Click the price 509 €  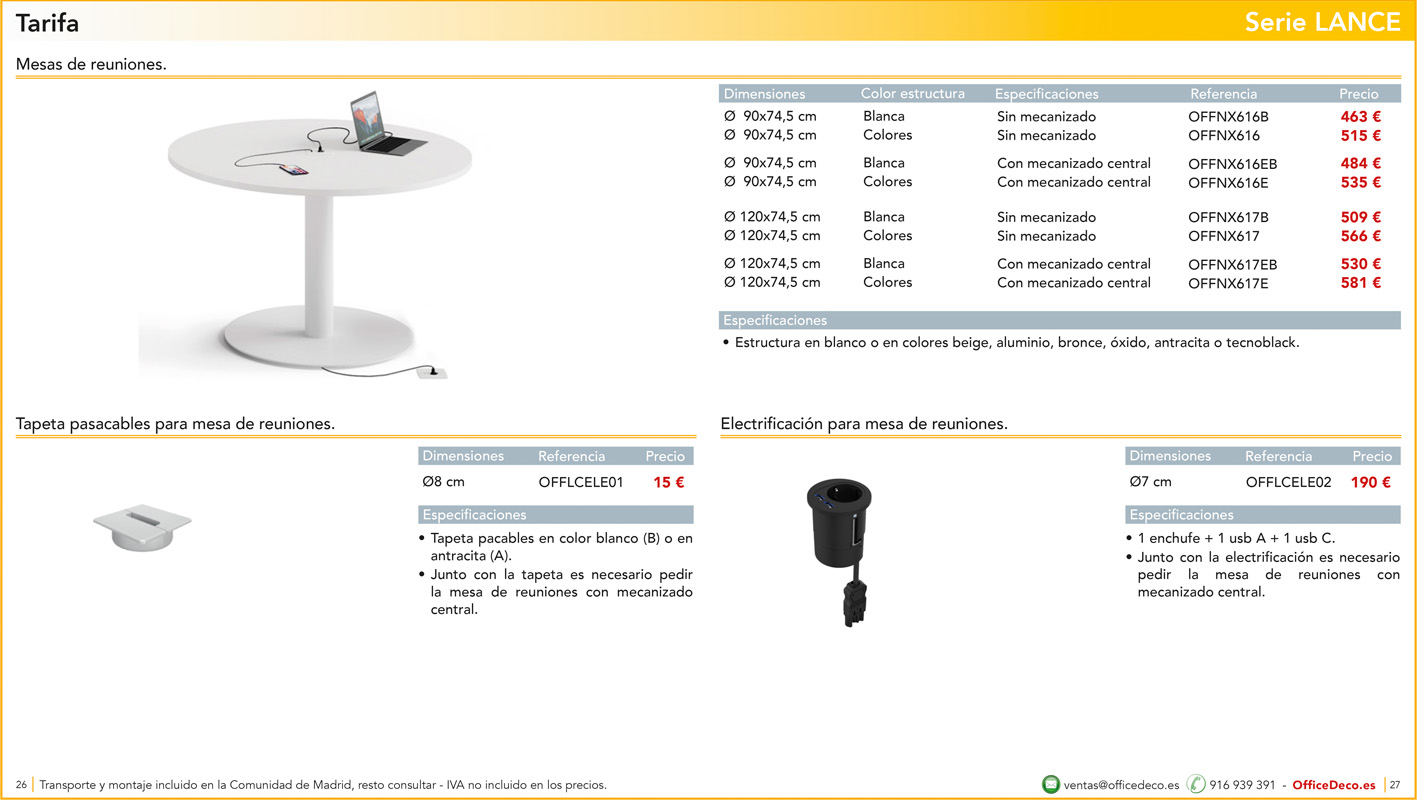pyautogui.click(x=1361, y=218)
